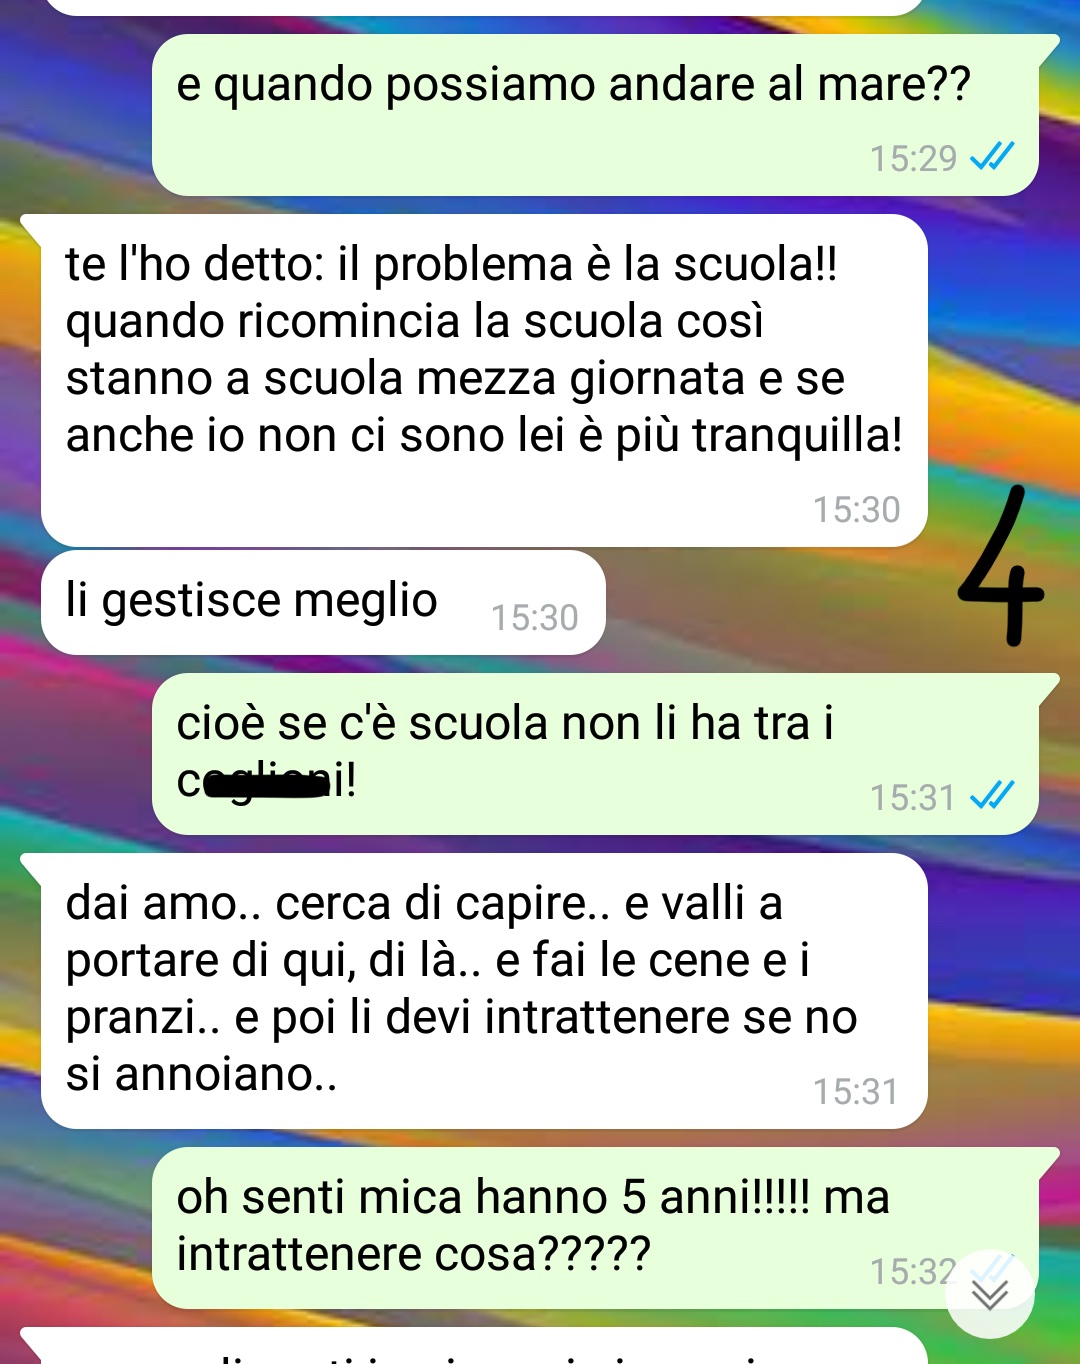The height and width of the screenshot is (1364, 1080).
Task: Click 15:31 timestamp of the 'si annoiano..' message
Action: pos(856,1092)
